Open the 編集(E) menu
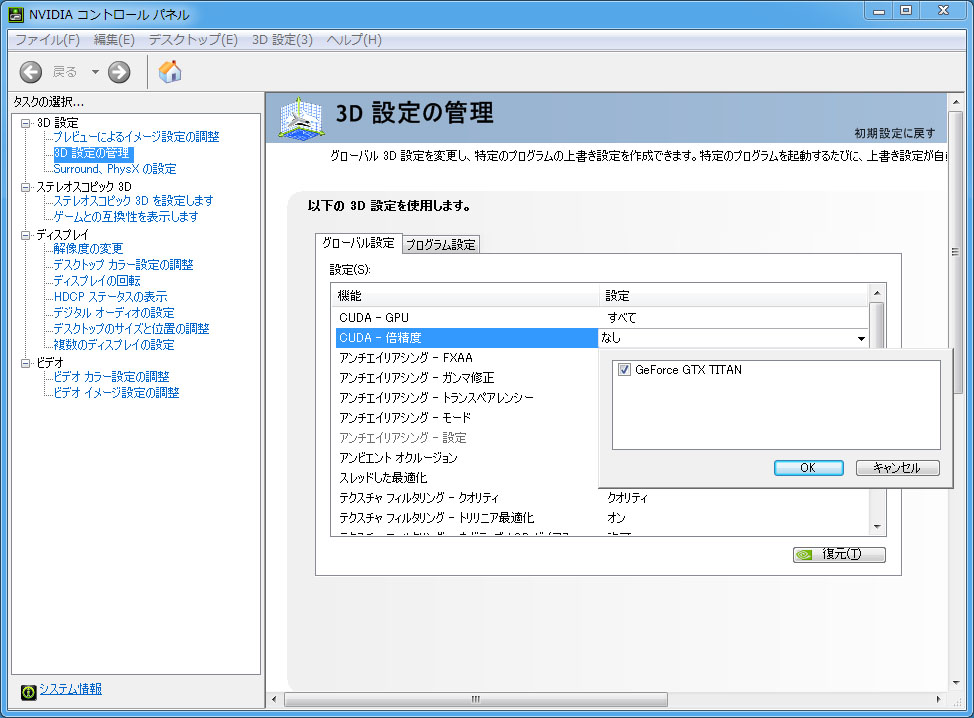 114,40
